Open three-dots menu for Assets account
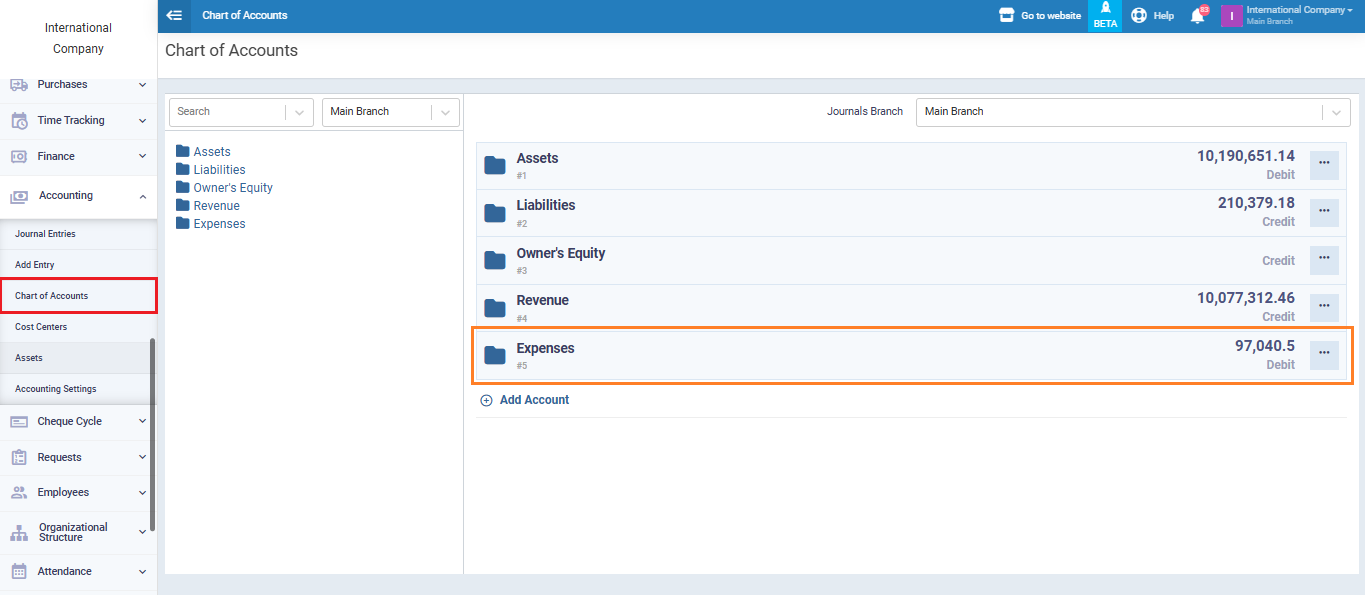Viewport: 1365px width, 595px height. (x=1324, y=165)
